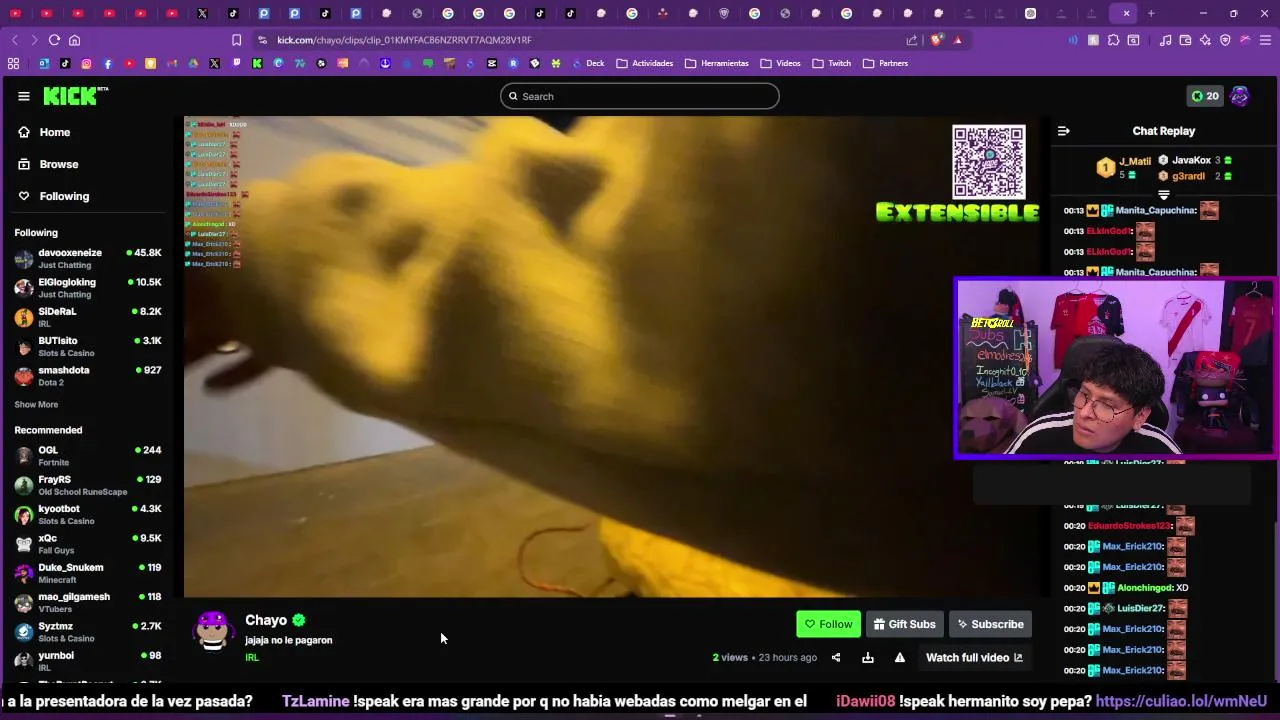Open the apps grid icon in bookmarks bar
This screenshot has height=720, width=1280.
pyautogui.click(x=13, y=63)
